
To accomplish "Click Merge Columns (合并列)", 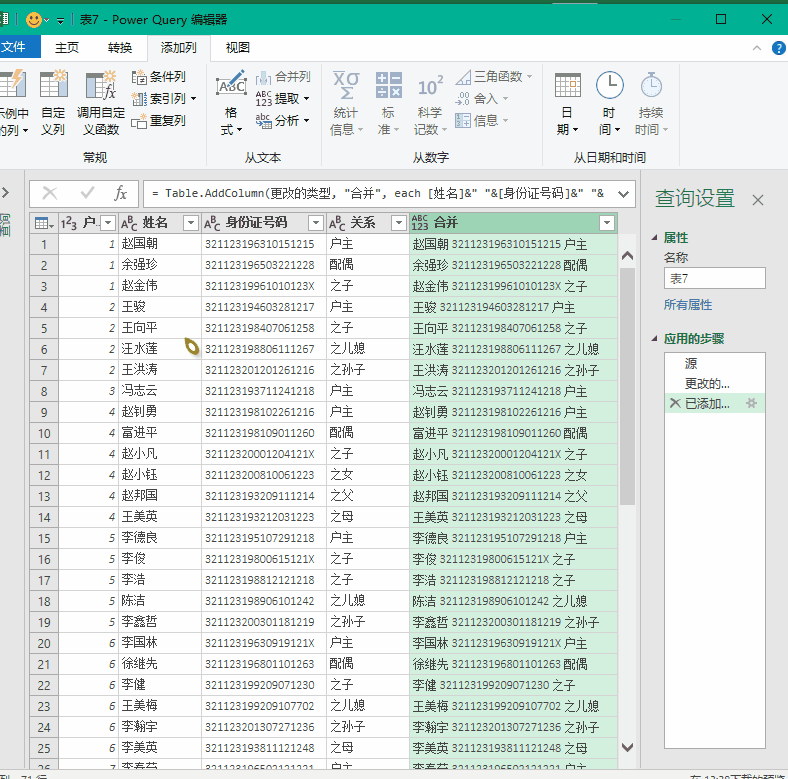I will tap(283, 77).
